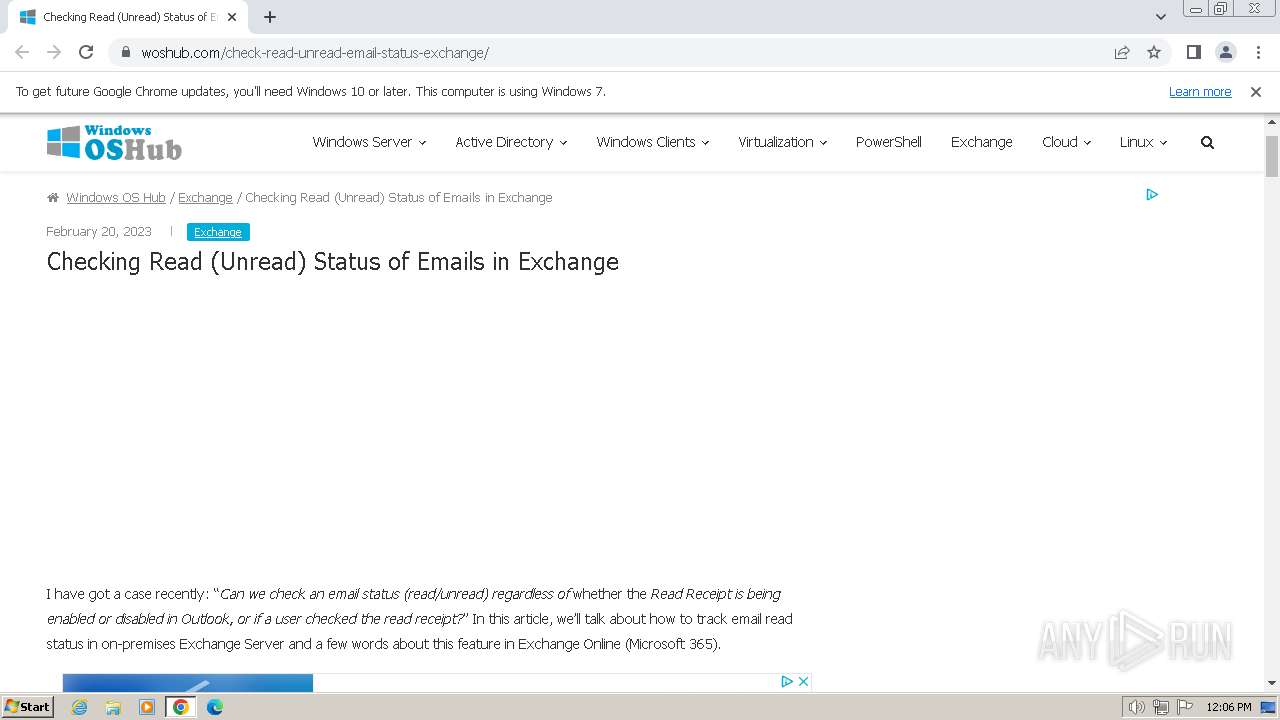The image size is (1280, 720).
Task: Reload the page with the refresh icon
Action: click(x=86, y=52)
